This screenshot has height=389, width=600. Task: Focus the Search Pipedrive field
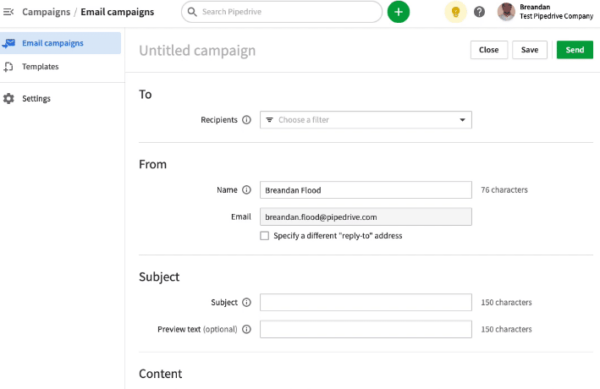coord(282,12)
